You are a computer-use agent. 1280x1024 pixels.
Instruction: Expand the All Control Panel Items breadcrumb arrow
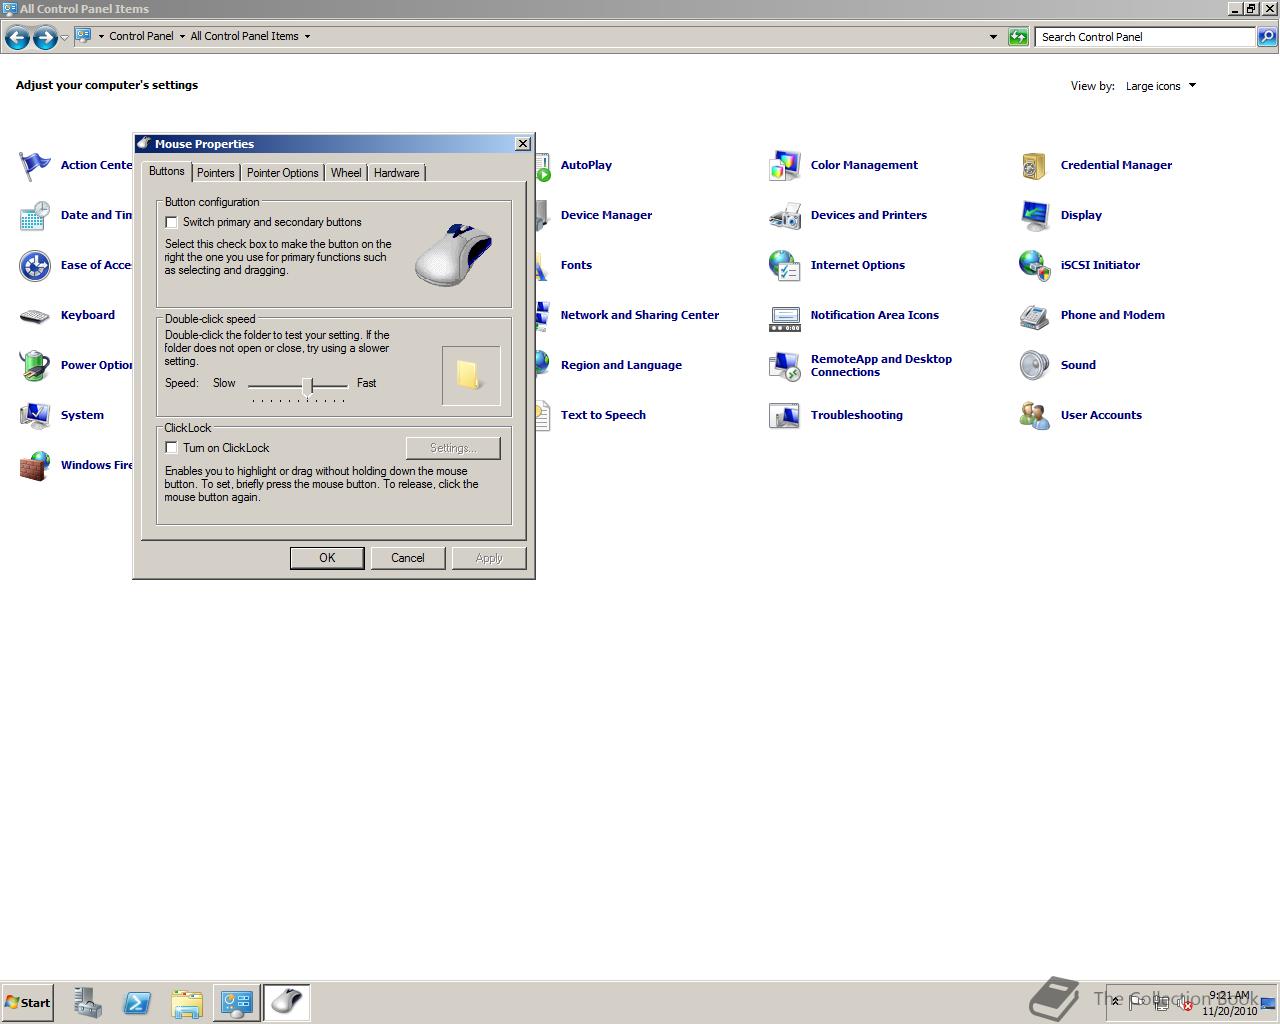(307, 36)
